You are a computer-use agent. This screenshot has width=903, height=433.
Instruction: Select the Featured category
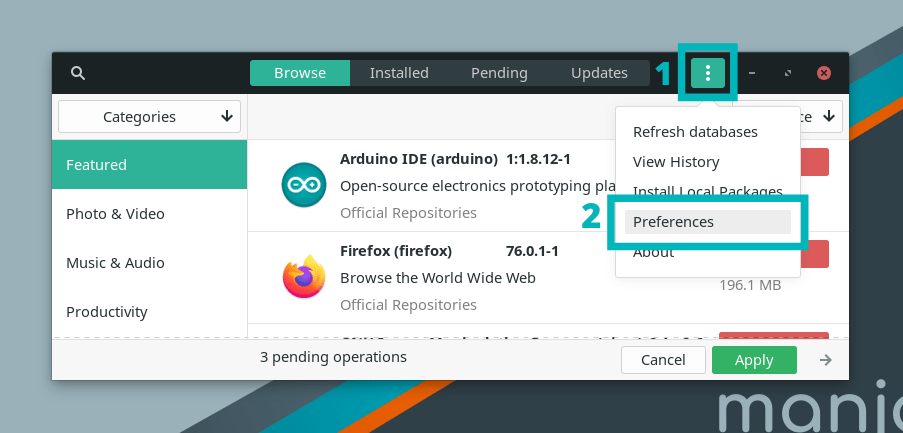coord(149,165)
